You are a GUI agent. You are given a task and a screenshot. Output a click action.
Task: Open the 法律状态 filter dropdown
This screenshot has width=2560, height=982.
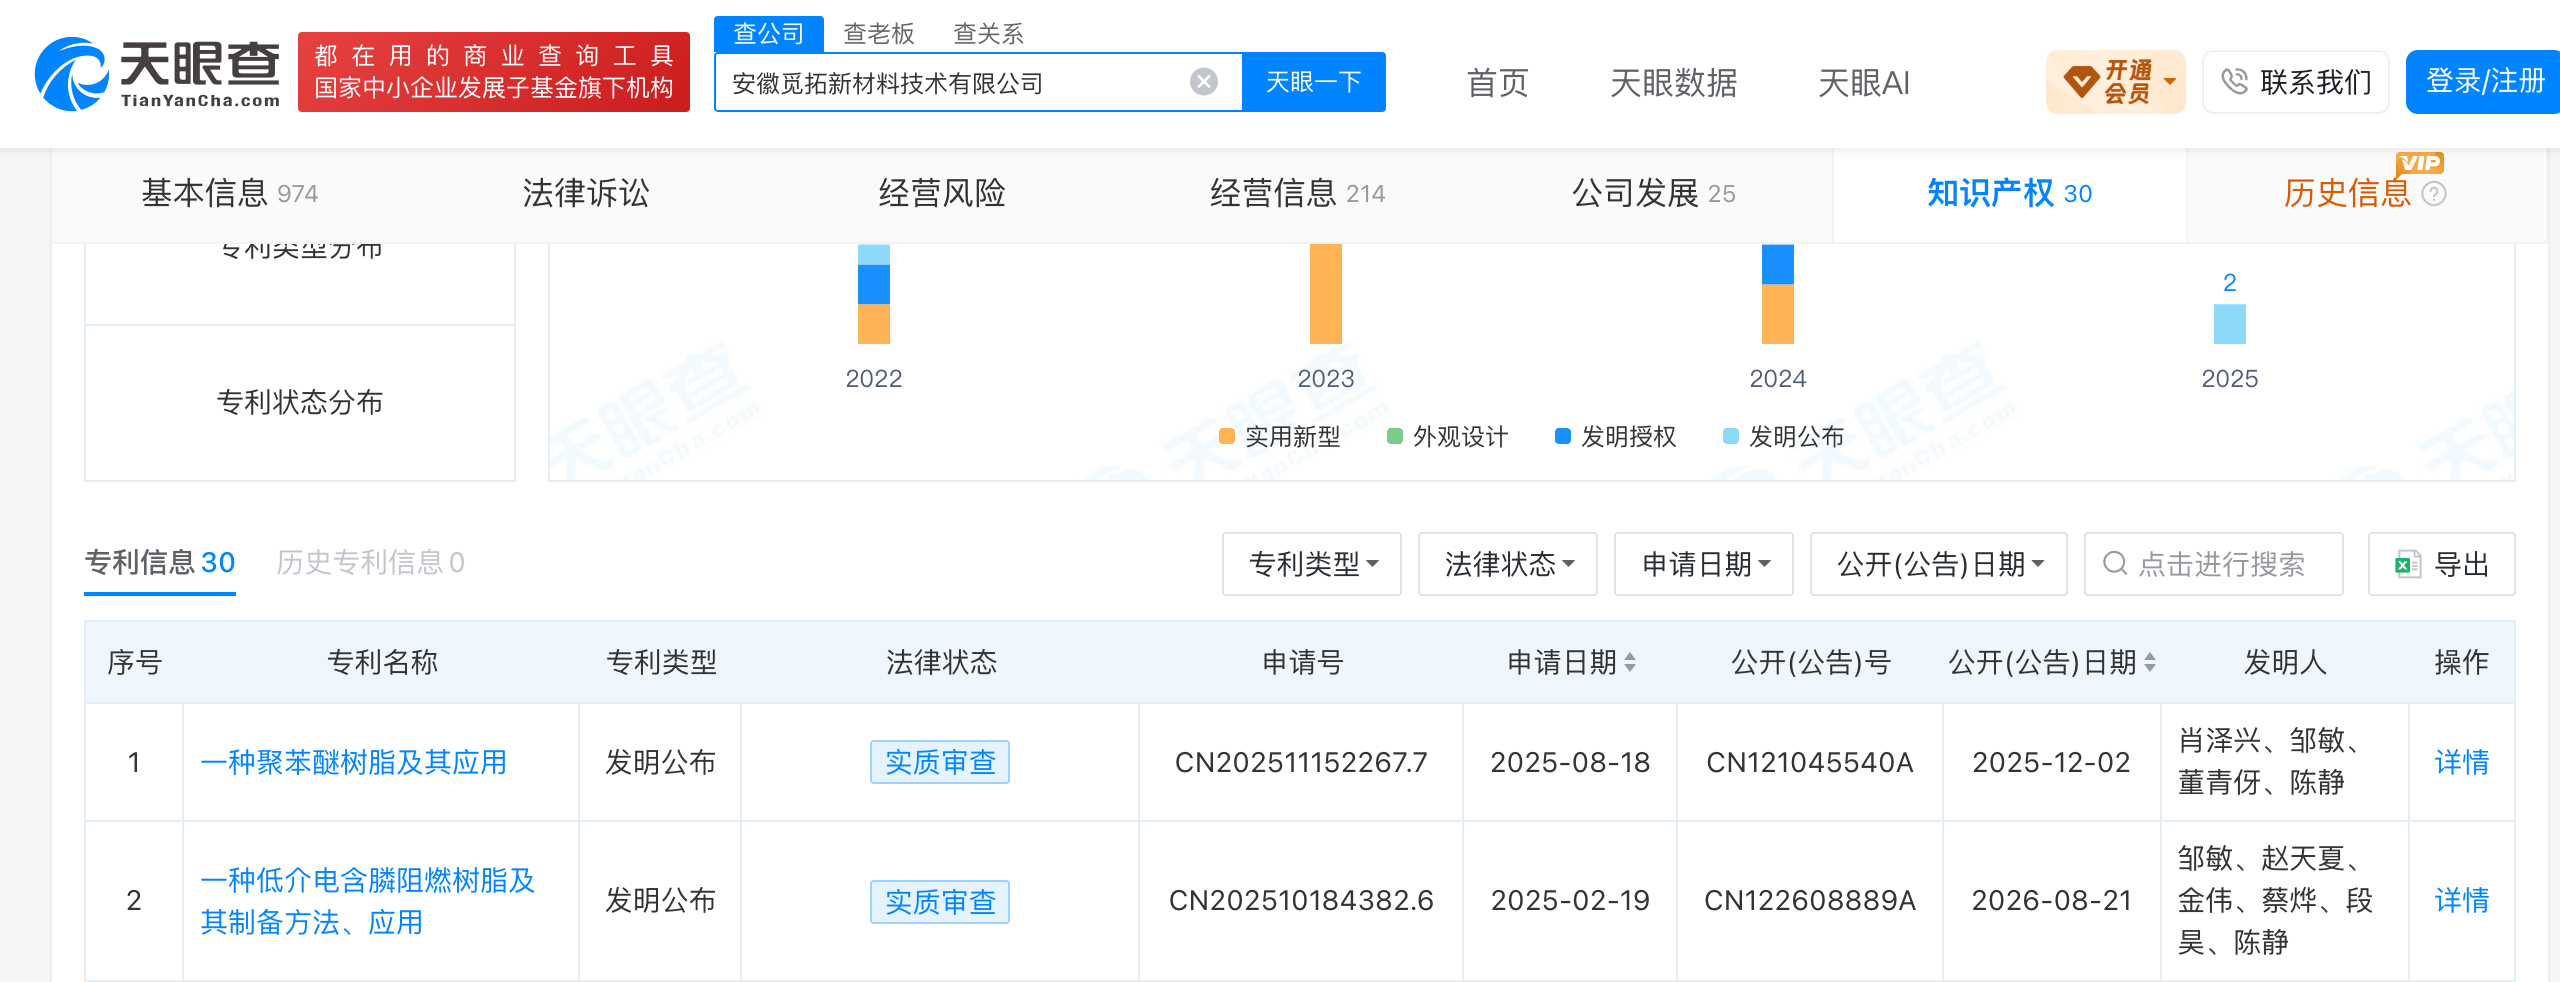pyautogui.click(x=1508, y=564)
